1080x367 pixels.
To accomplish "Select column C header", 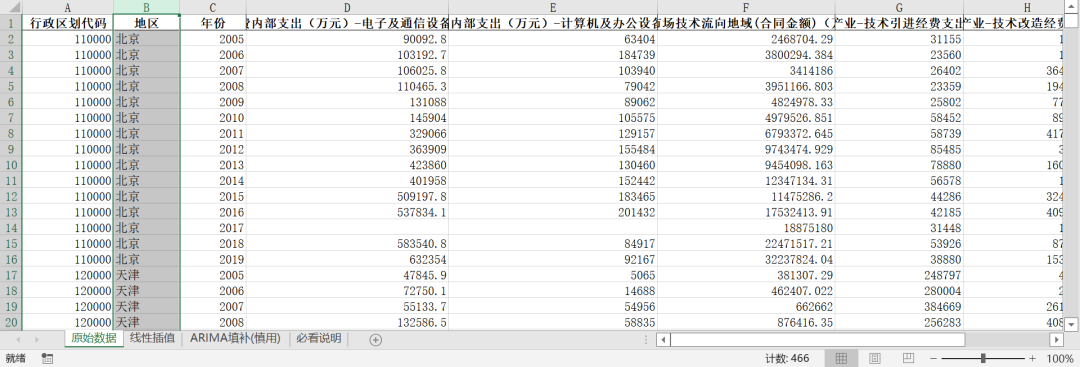I will coord(213,7).
